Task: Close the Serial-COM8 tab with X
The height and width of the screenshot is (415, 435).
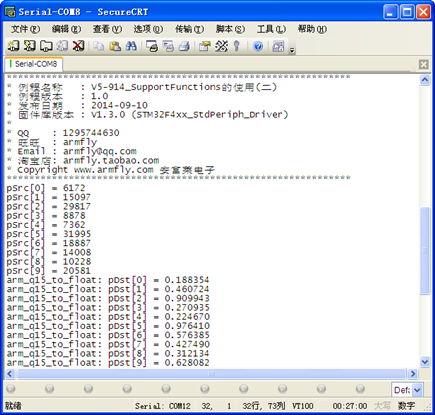Action: (424, 64)
